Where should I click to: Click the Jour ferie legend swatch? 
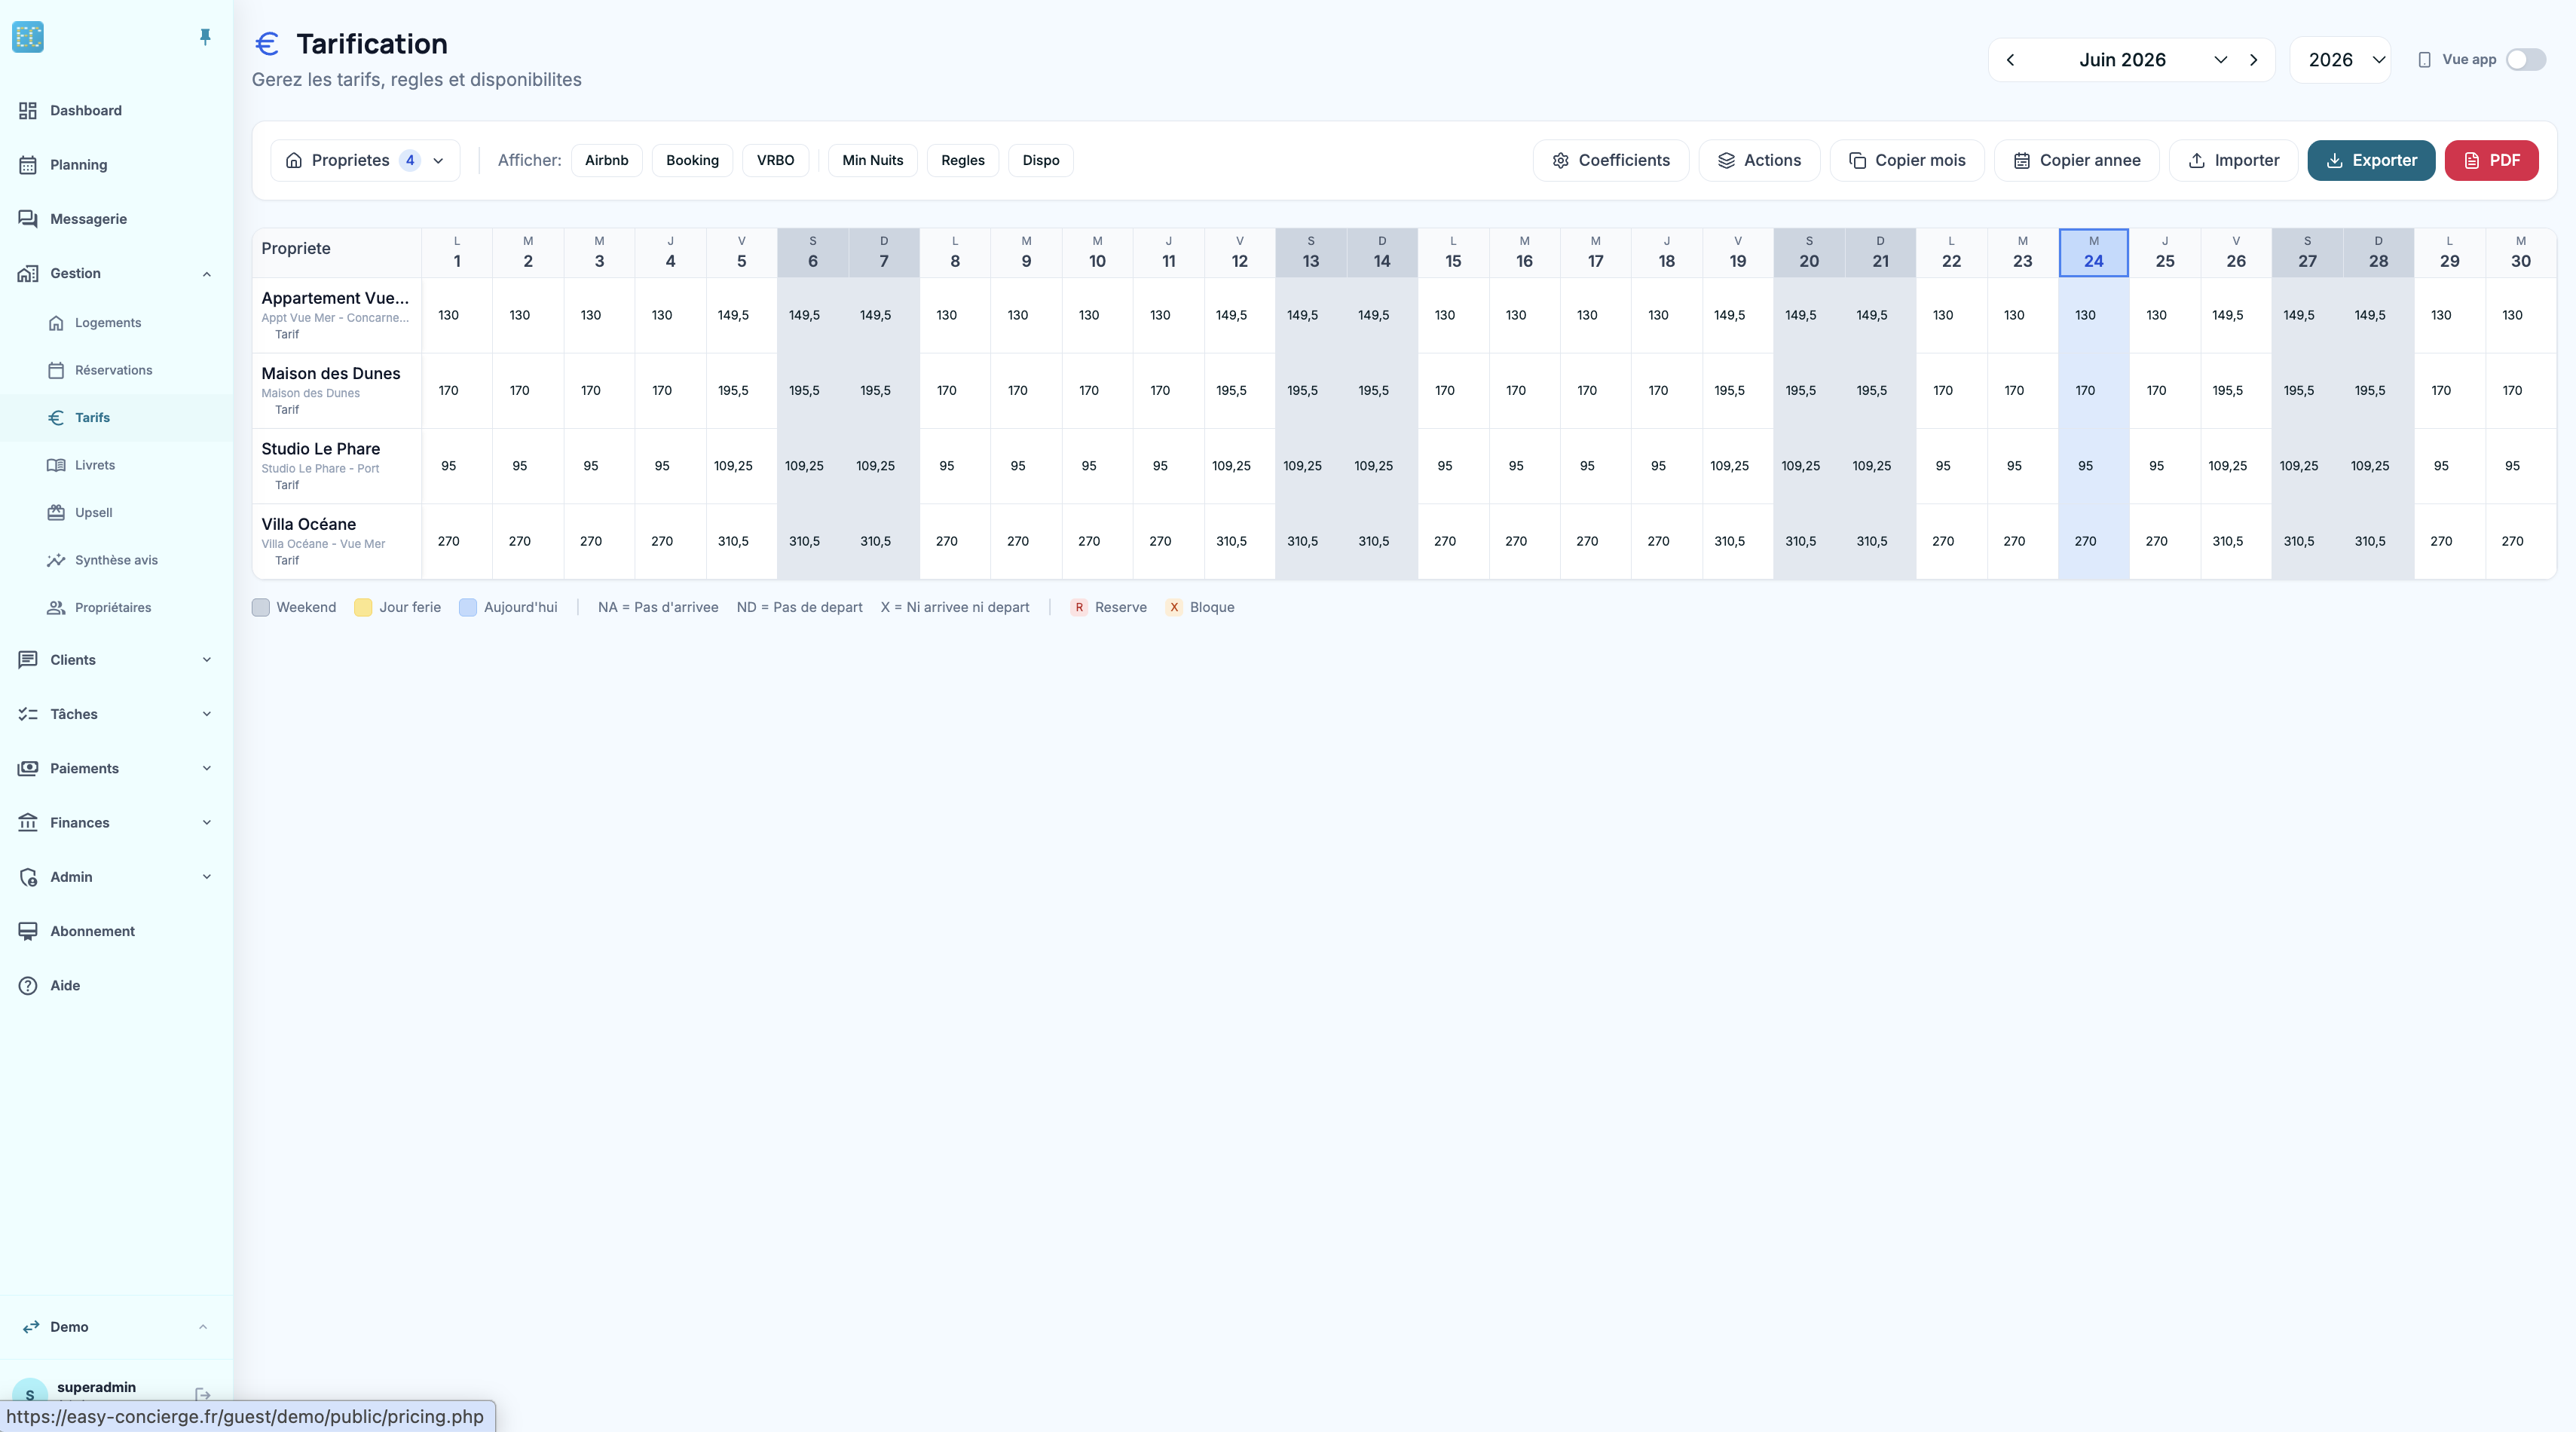[x=363, y=607]
